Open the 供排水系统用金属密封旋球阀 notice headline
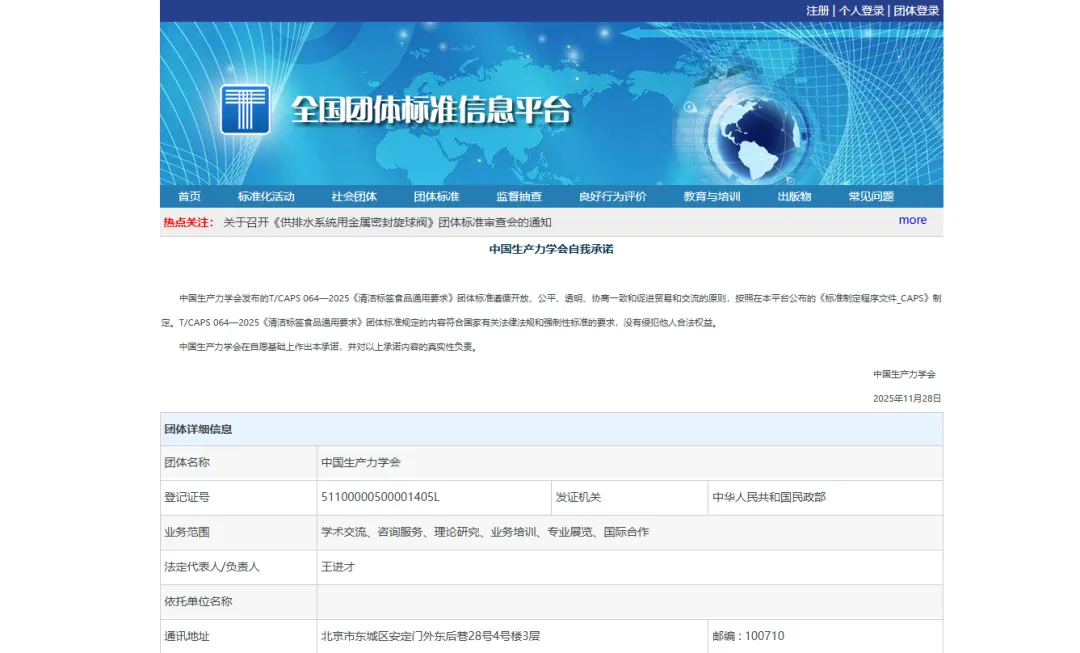 point(387,222)
